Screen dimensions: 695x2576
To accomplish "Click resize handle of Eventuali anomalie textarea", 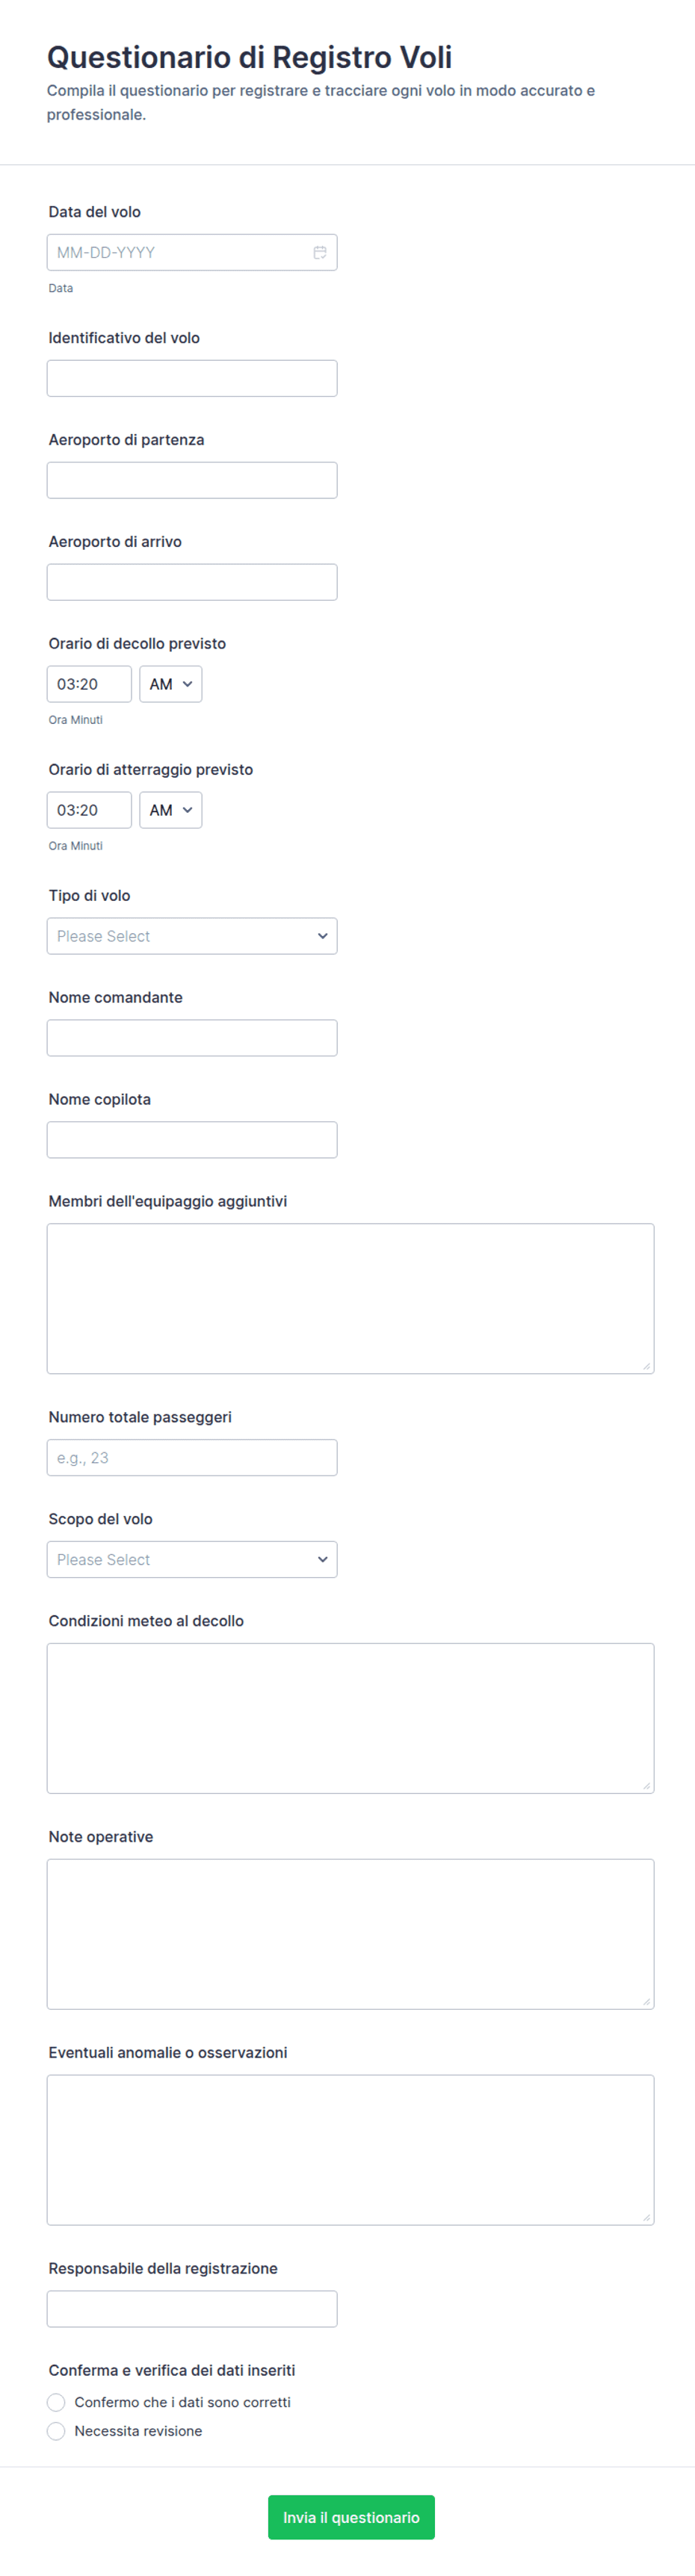I will point(646,2218).
